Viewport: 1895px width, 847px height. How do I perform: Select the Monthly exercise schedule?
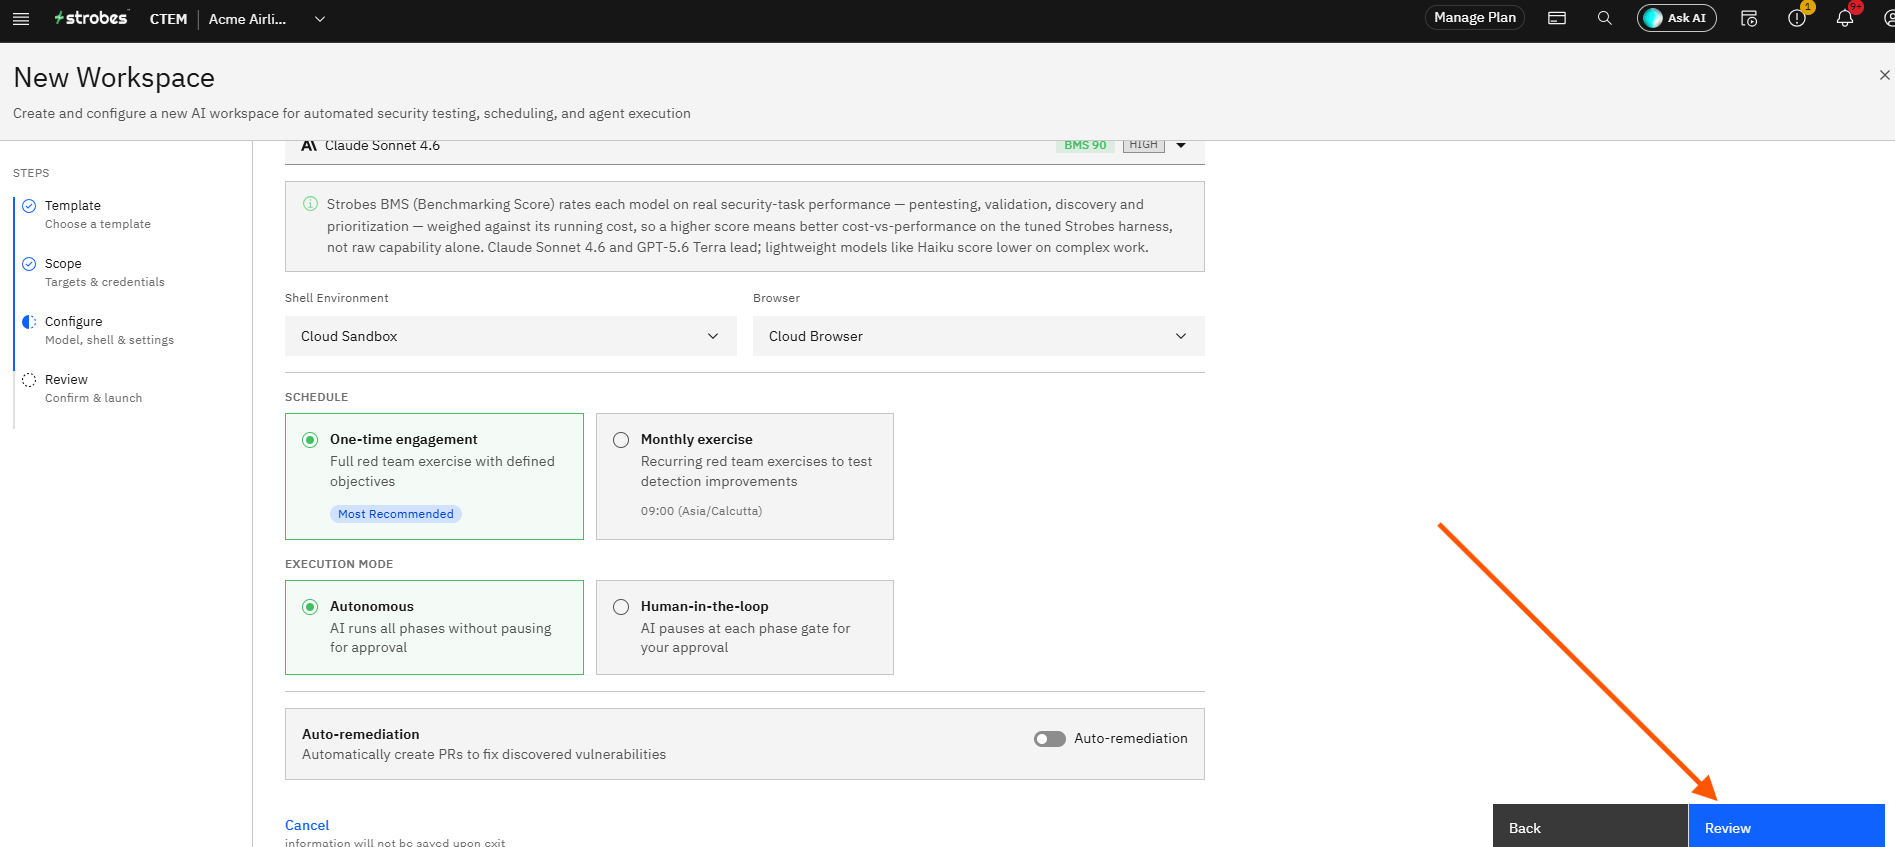[x=745, y=476]
